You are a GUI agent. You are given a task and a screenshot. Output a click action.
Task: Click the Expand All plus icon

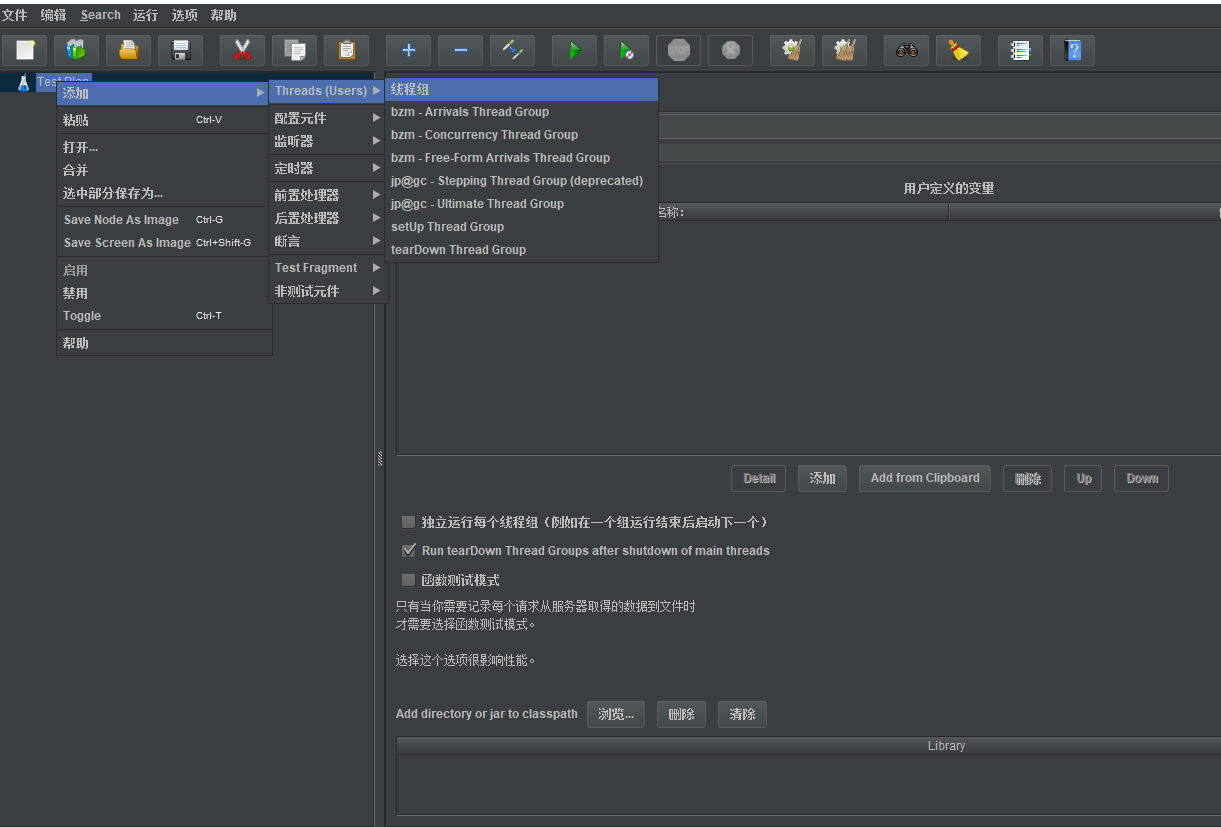click(408, 50)
